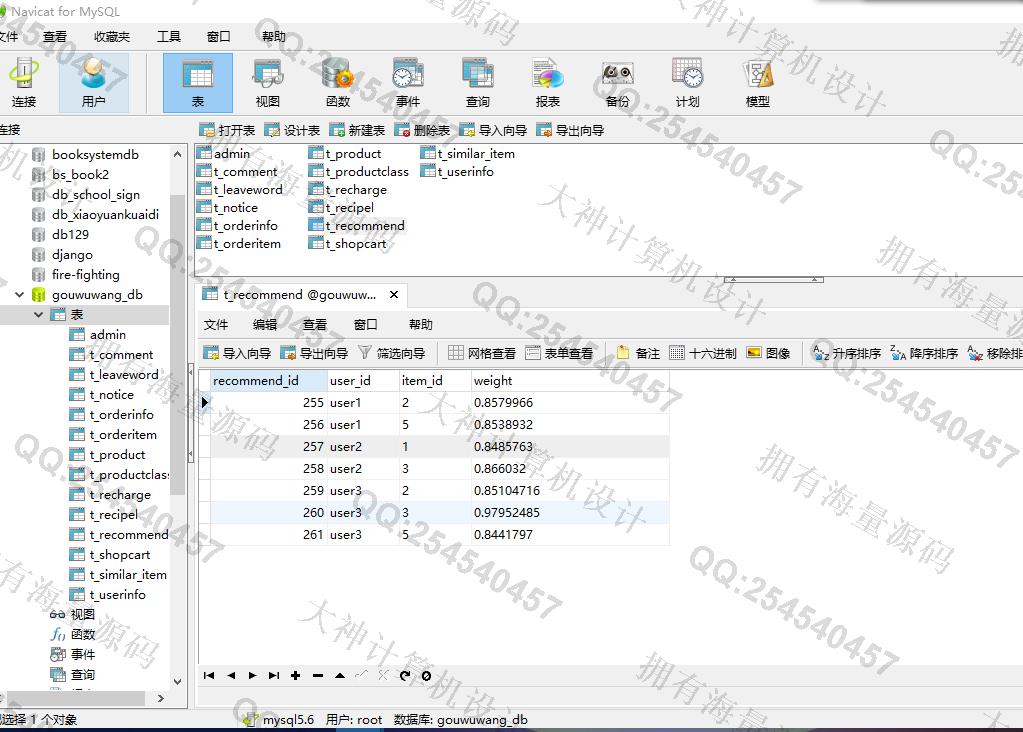This screenshot has width=1023, height=732.
Task: Select the 用户 (User) toolbar icon
Action: [93, 83]
